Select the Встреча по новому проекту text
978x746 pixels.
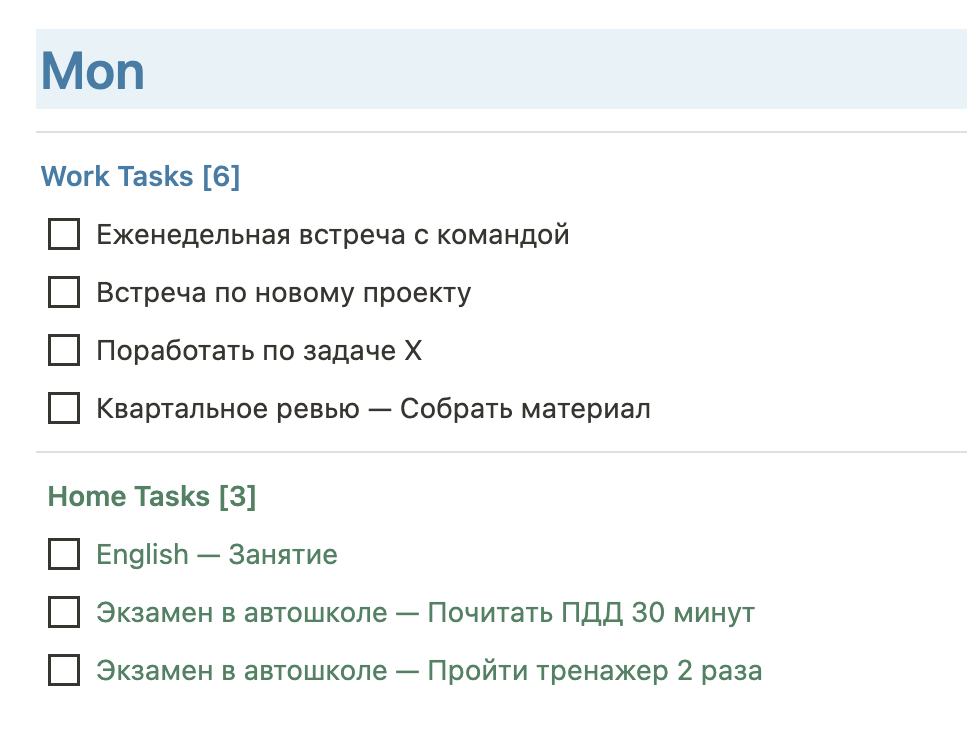284,293
